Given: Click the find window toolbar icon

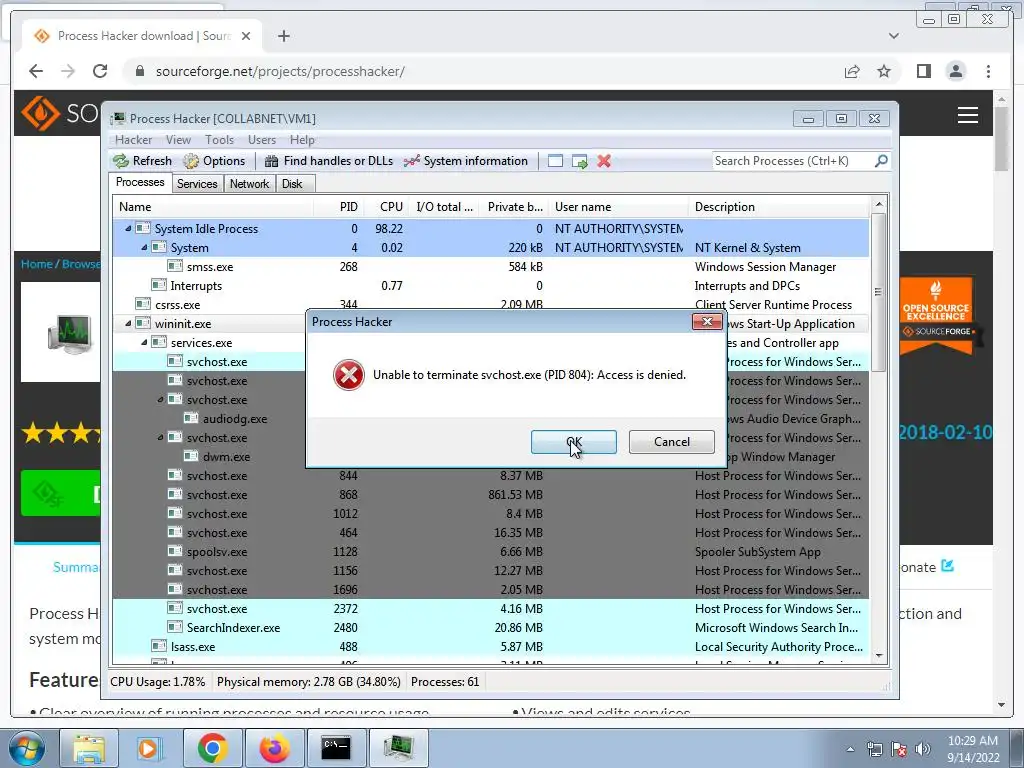Looking at the screenshot, I should [555, 161].
